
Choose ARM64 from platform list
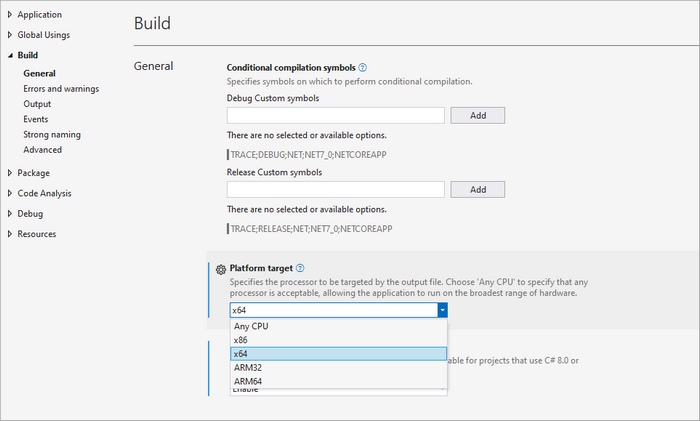(338, 381)
